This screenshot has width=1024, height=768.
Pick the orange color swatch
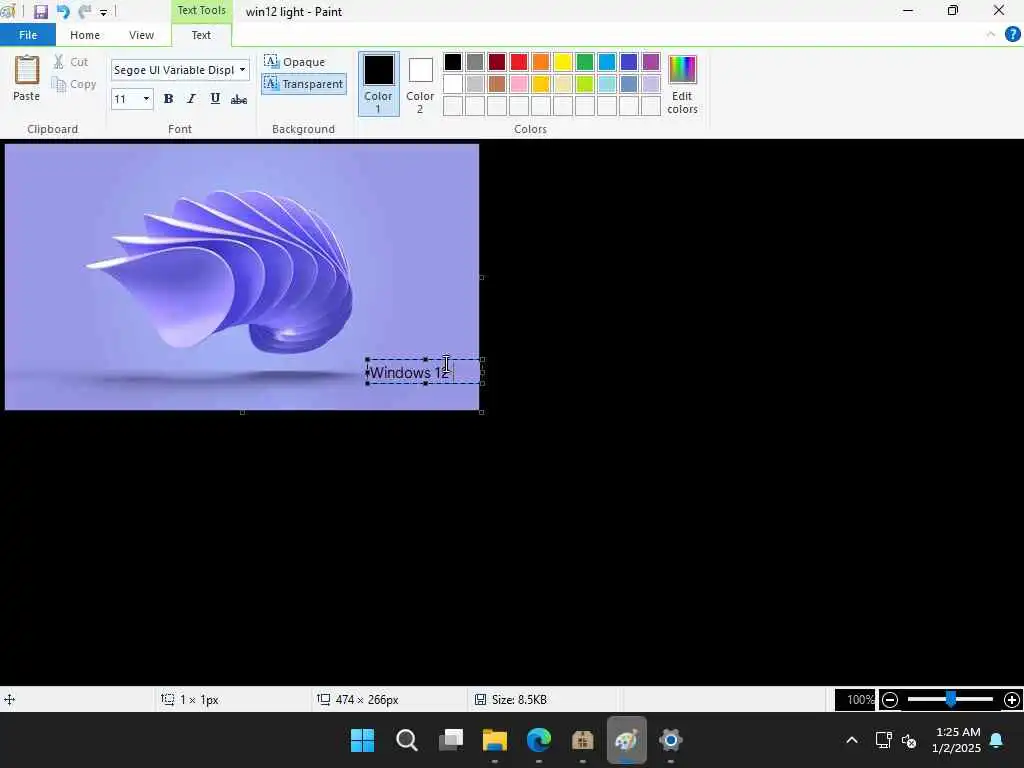(x=541, y=62)
